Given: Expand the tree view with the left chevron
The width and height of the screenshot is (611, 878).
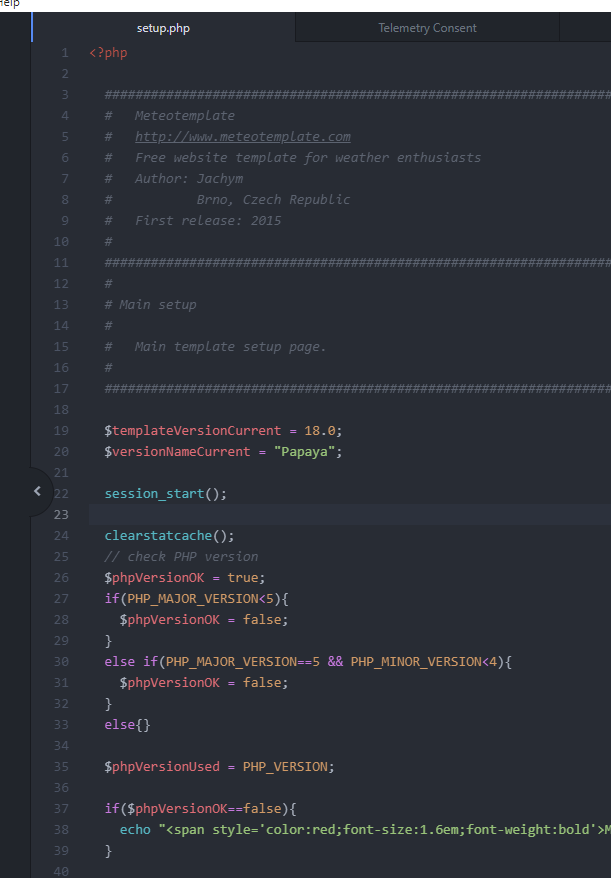Looking at the screenshot, I should [x=37, y=491].
